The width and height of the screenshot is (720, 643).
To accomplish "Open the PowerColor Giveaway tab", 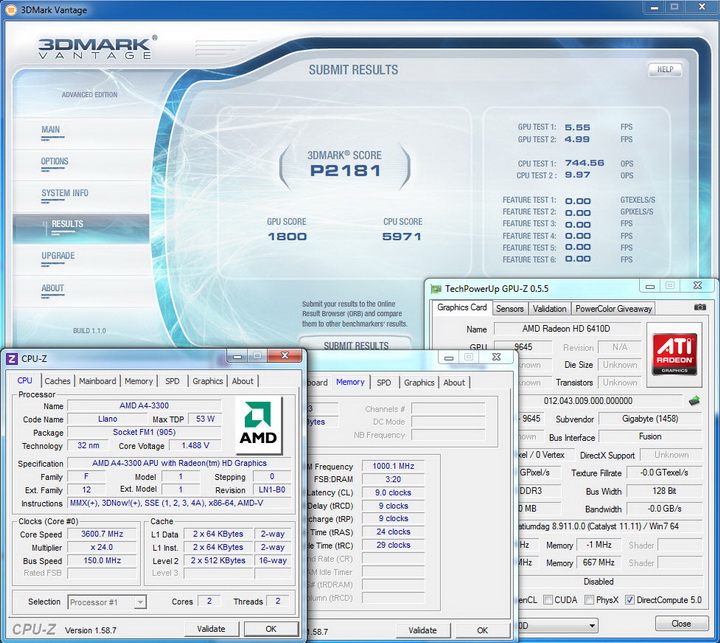I will 614,309.
